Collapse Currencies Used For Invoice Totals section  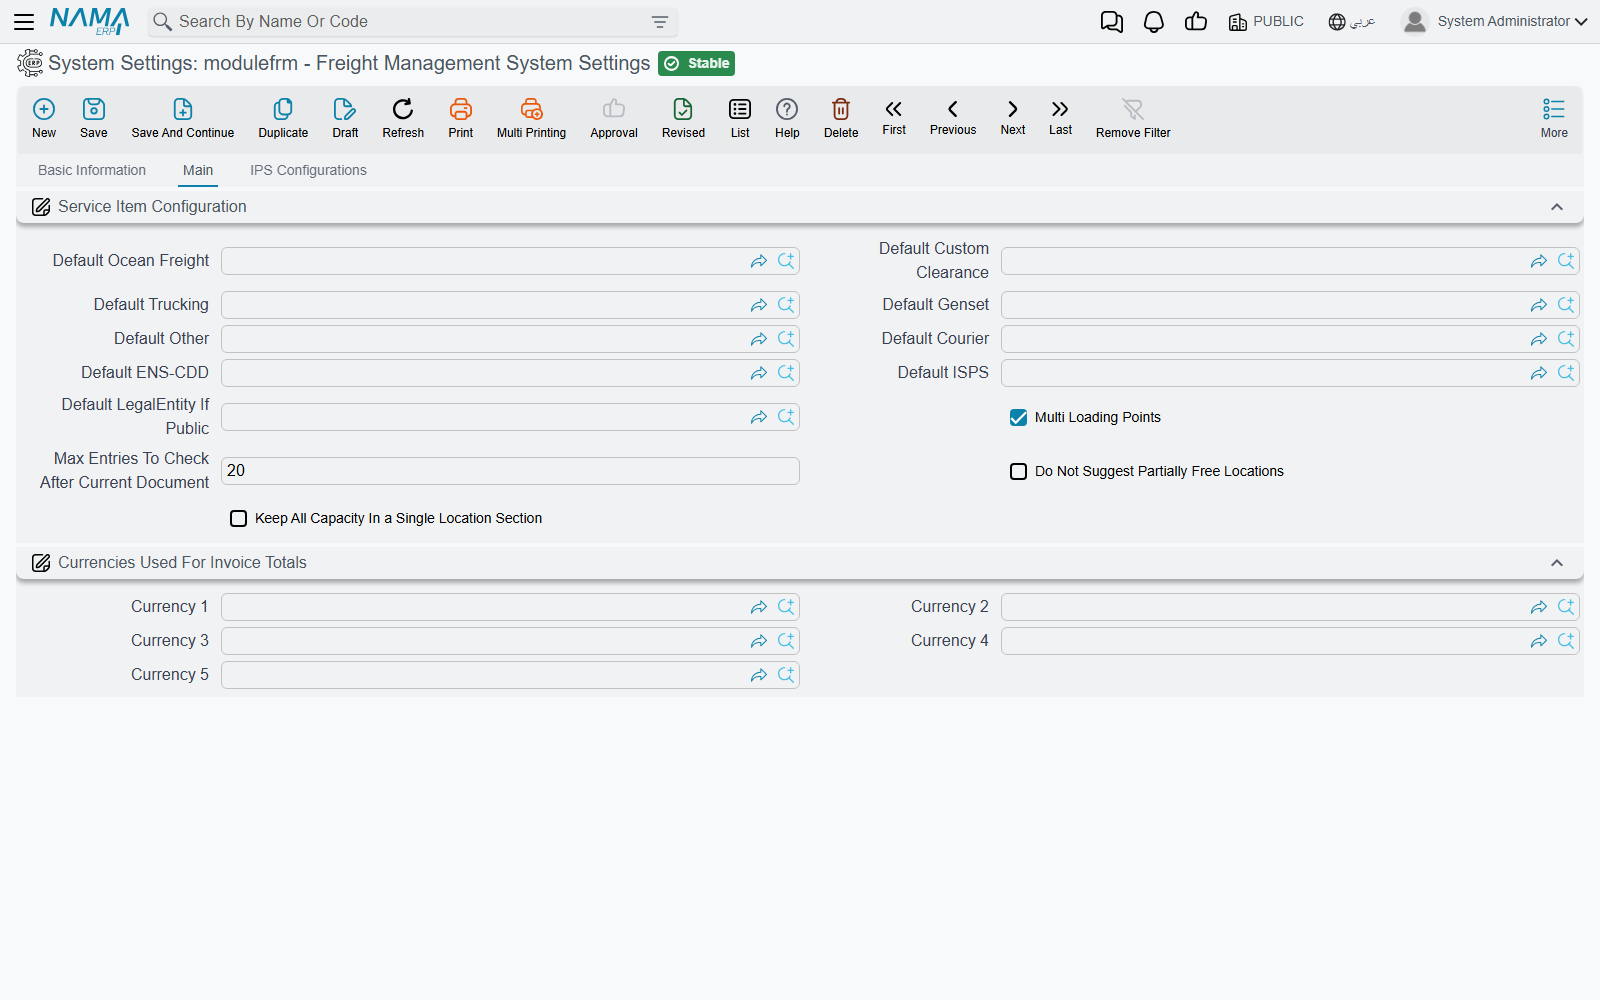point(1556,563)
